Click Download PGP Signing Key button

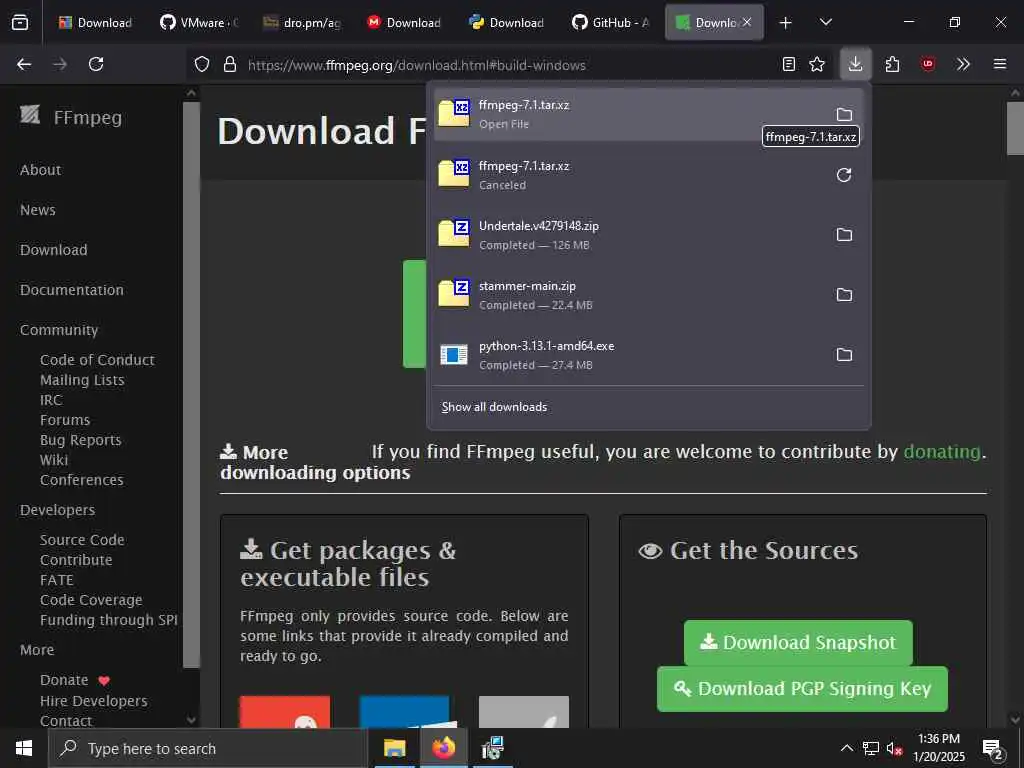802,689
